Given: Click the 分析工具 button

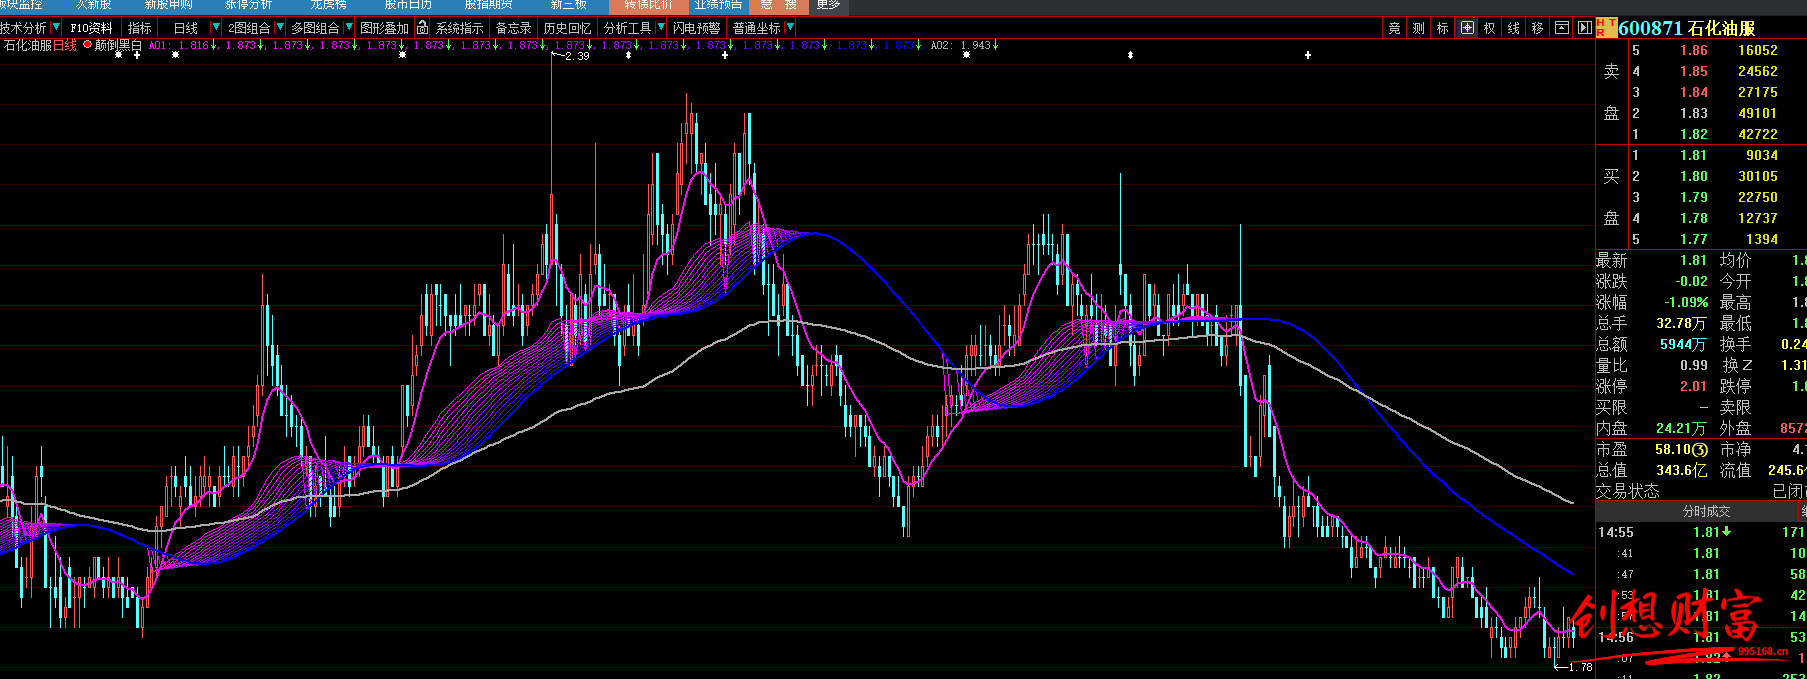Looking at the screenshot, I should tap(627, 28).
